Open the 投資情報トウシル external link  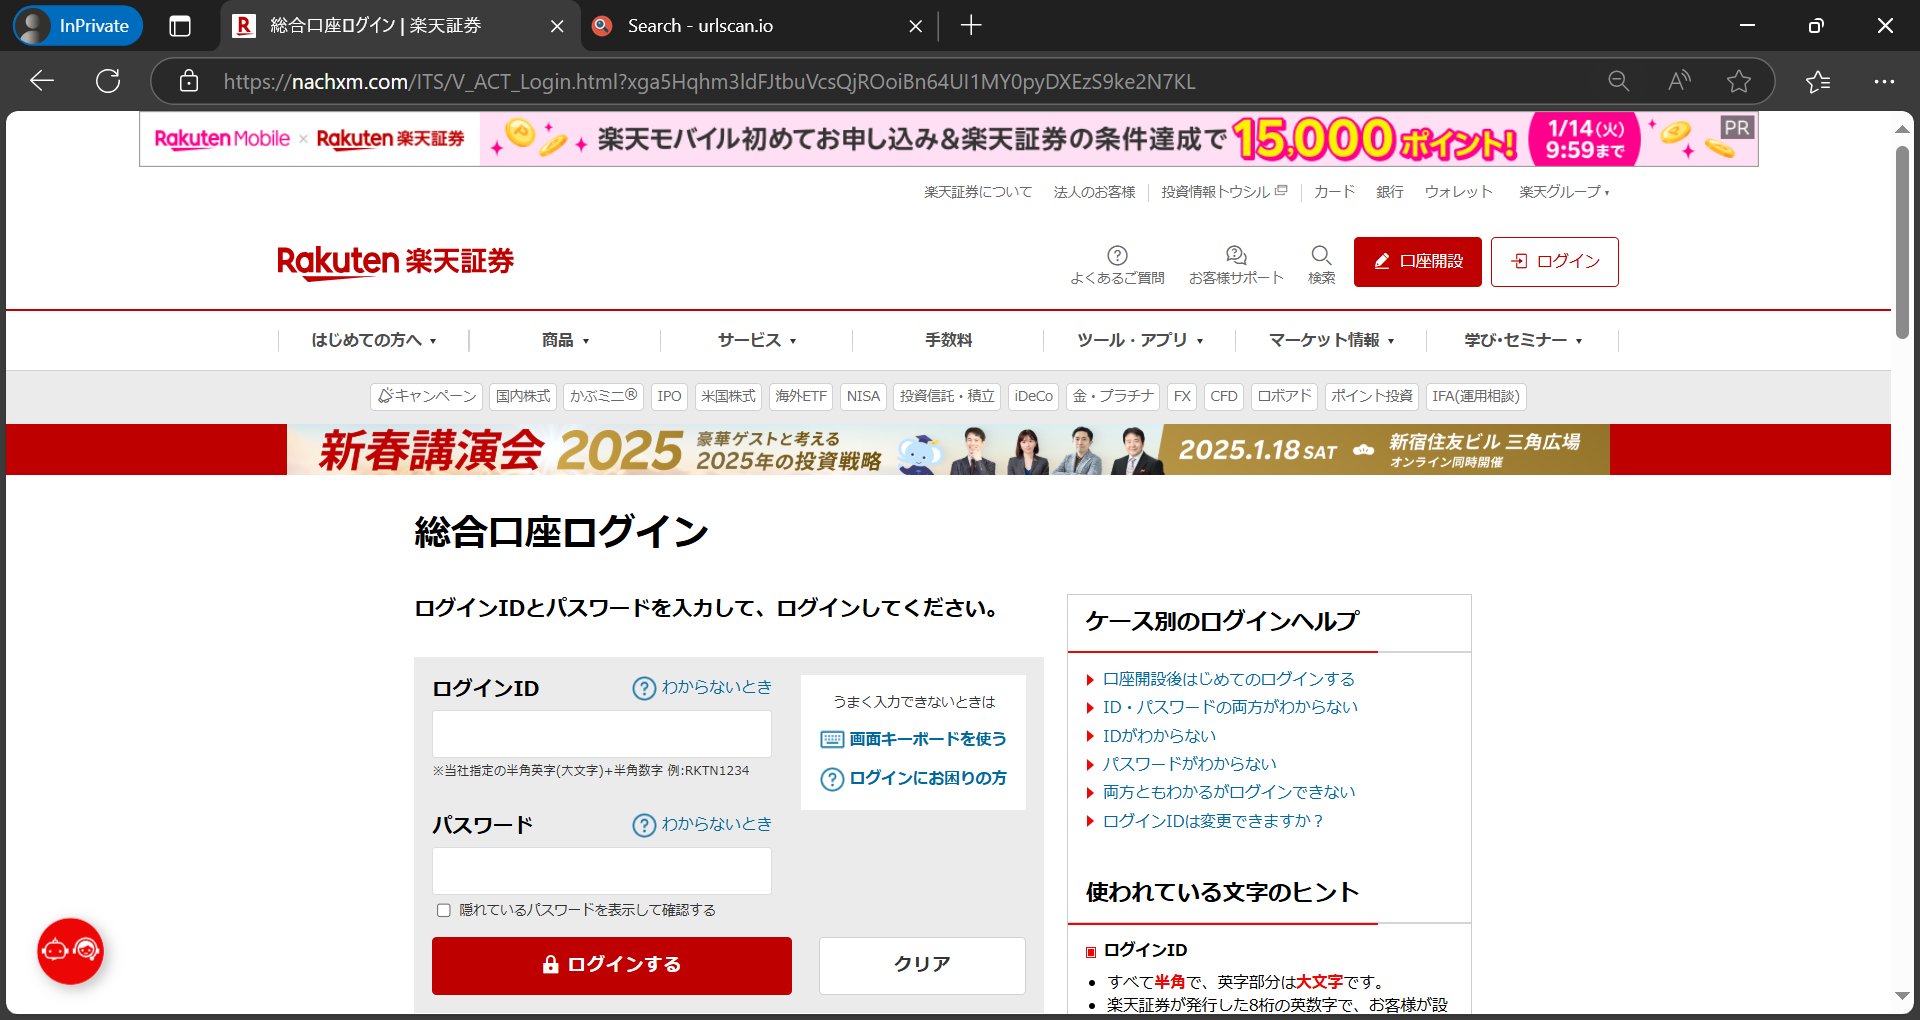tap(1224, 192)
